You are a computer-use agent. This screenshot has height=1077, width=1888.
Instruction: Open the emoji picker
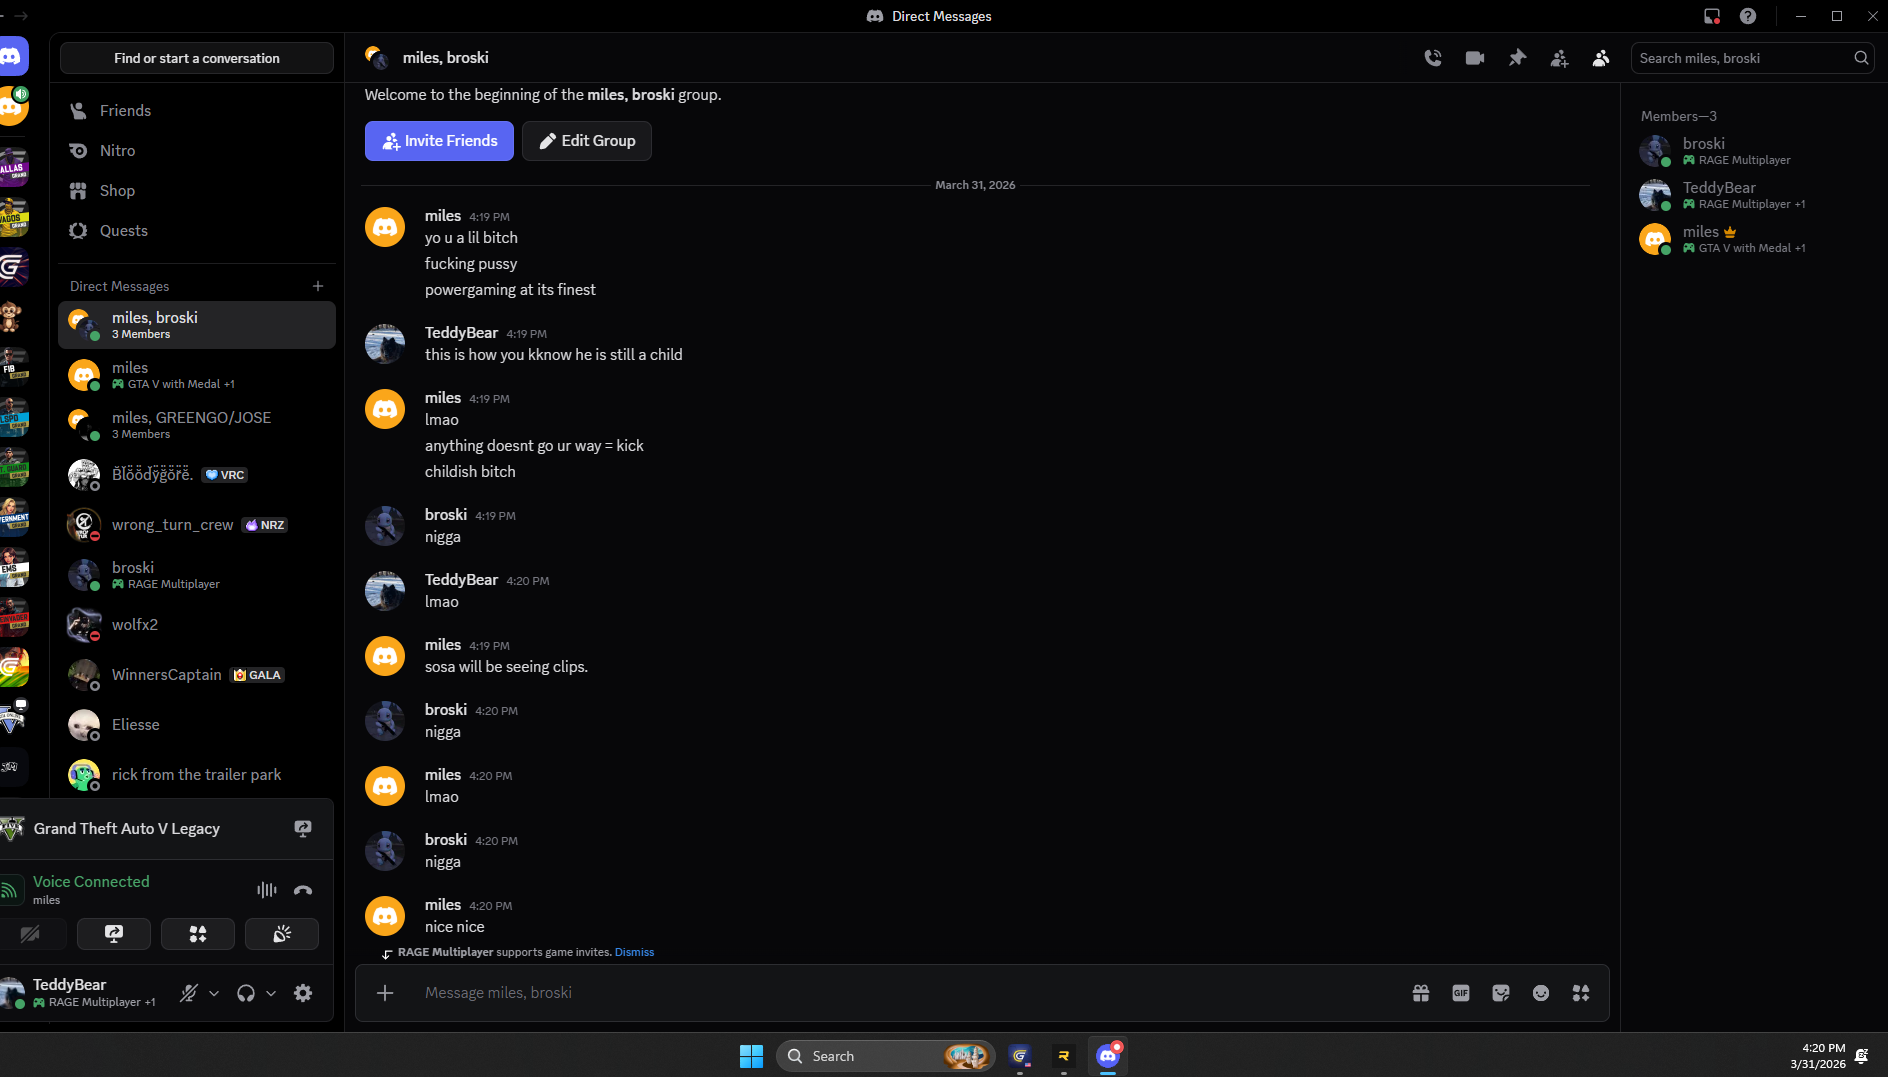[1541, 993]
